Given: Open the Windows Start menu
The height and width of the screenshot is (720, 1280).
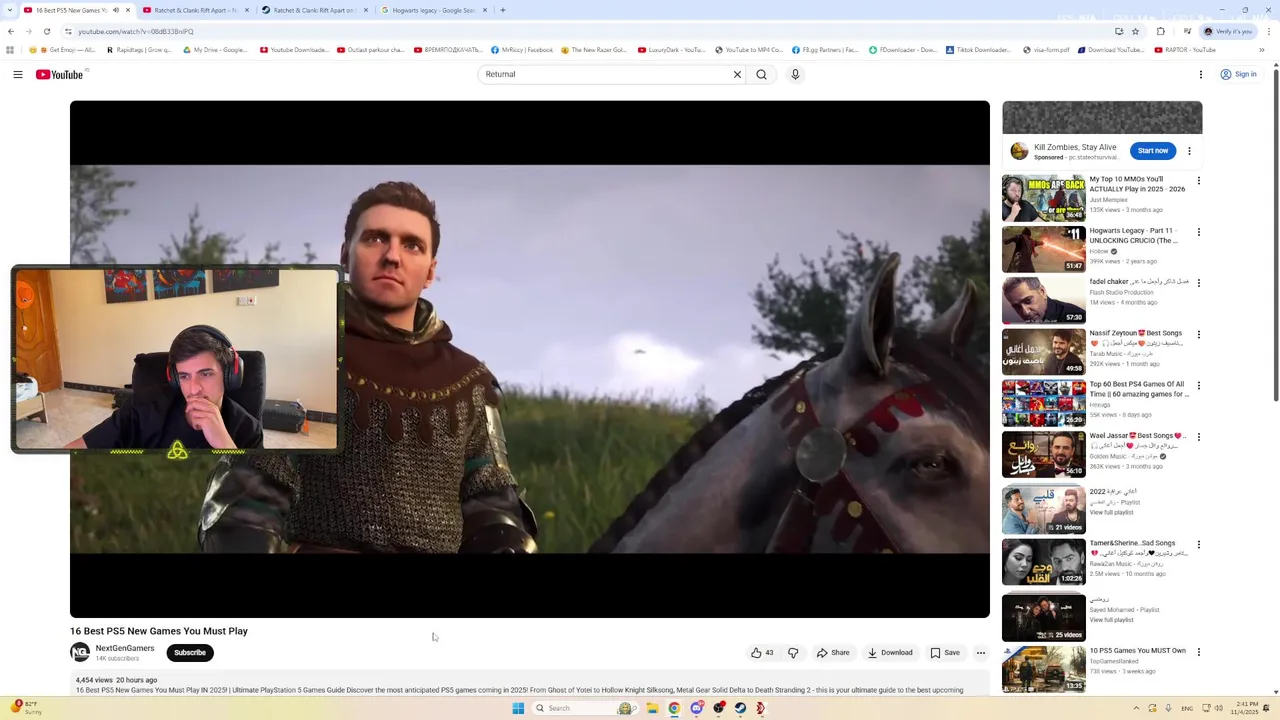Looking at the screenshot, I should [x=518, y=708].
